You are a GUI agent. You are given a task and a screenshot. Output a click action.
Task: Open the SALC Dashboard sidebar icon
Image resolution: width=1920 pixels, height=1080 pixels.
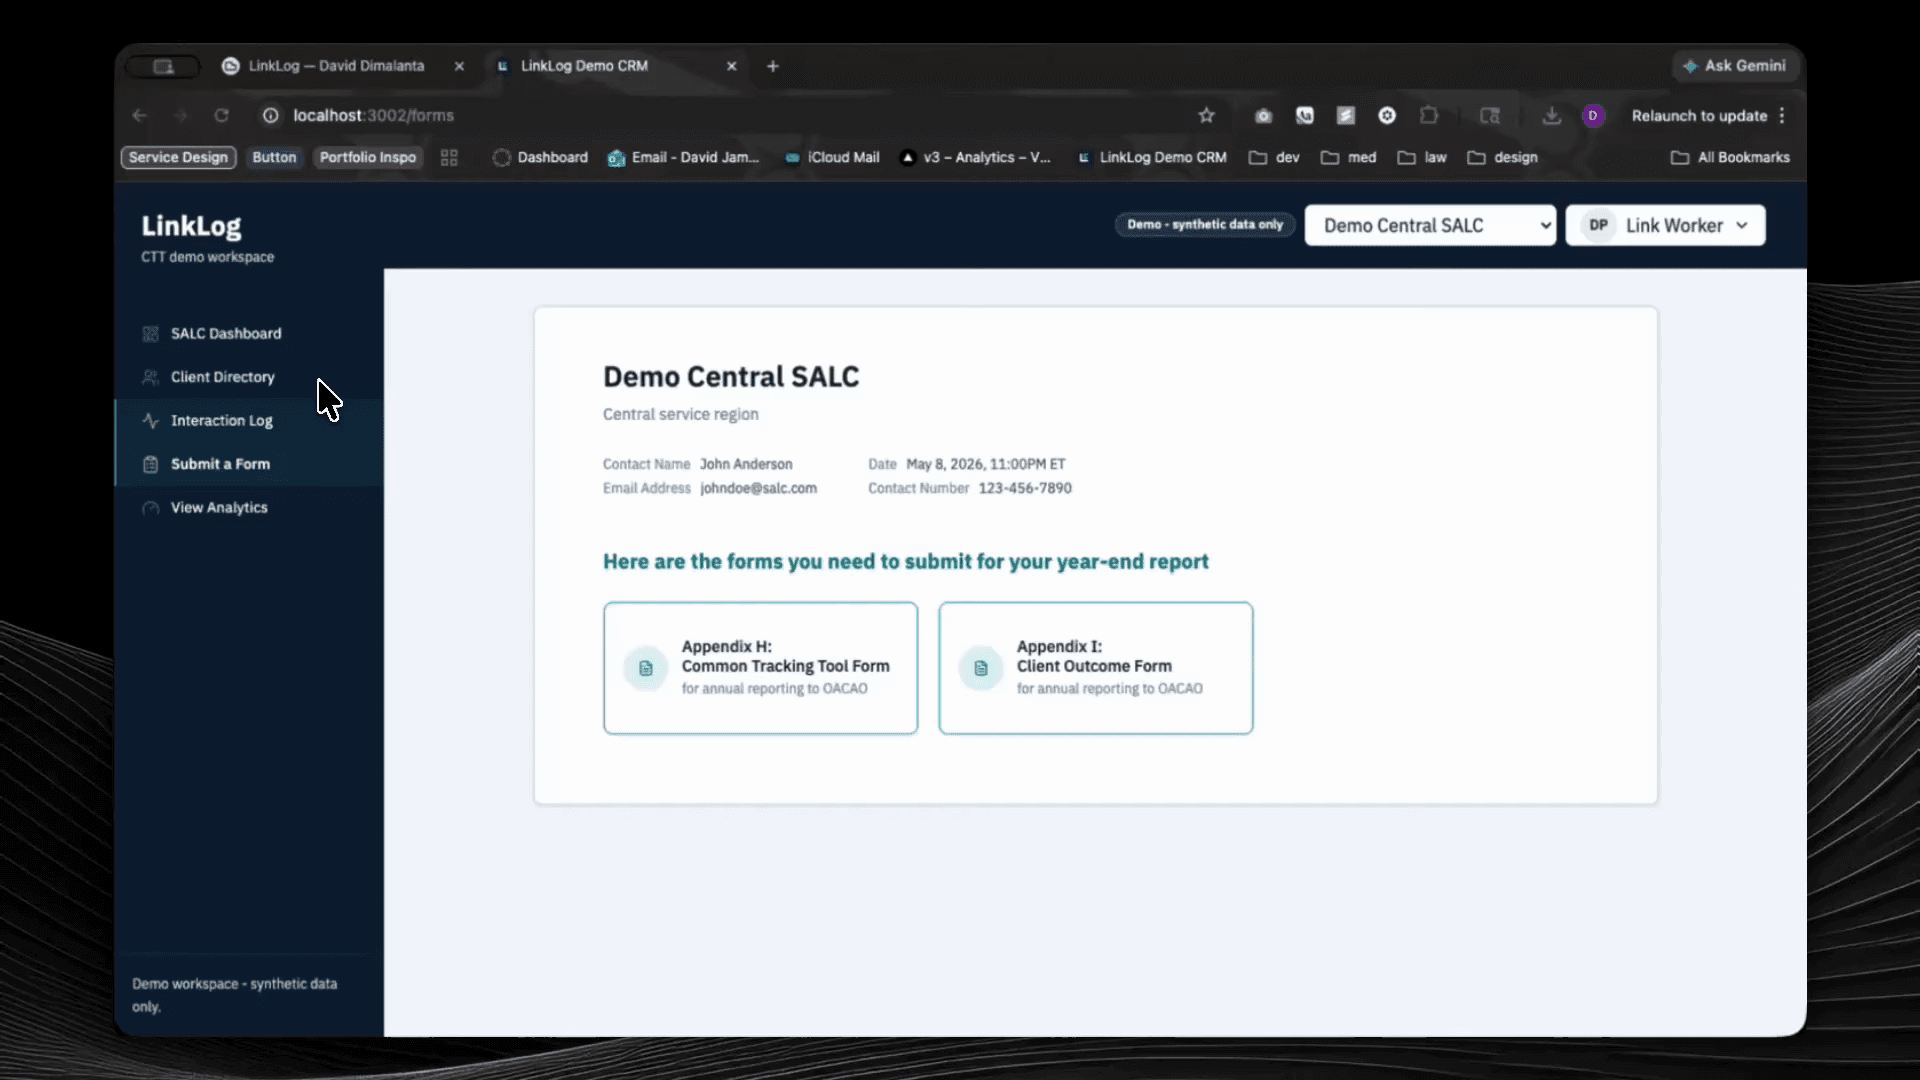[151, 334]
